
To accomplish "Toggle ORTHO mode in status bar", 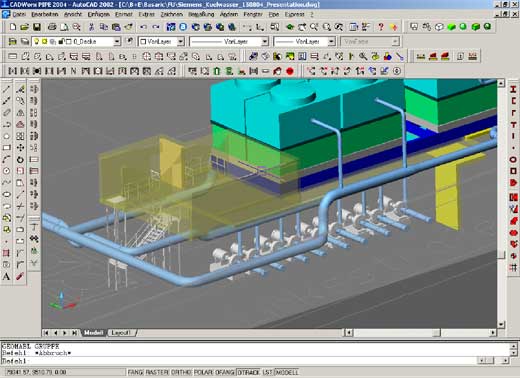I will (x=181, y=372).
